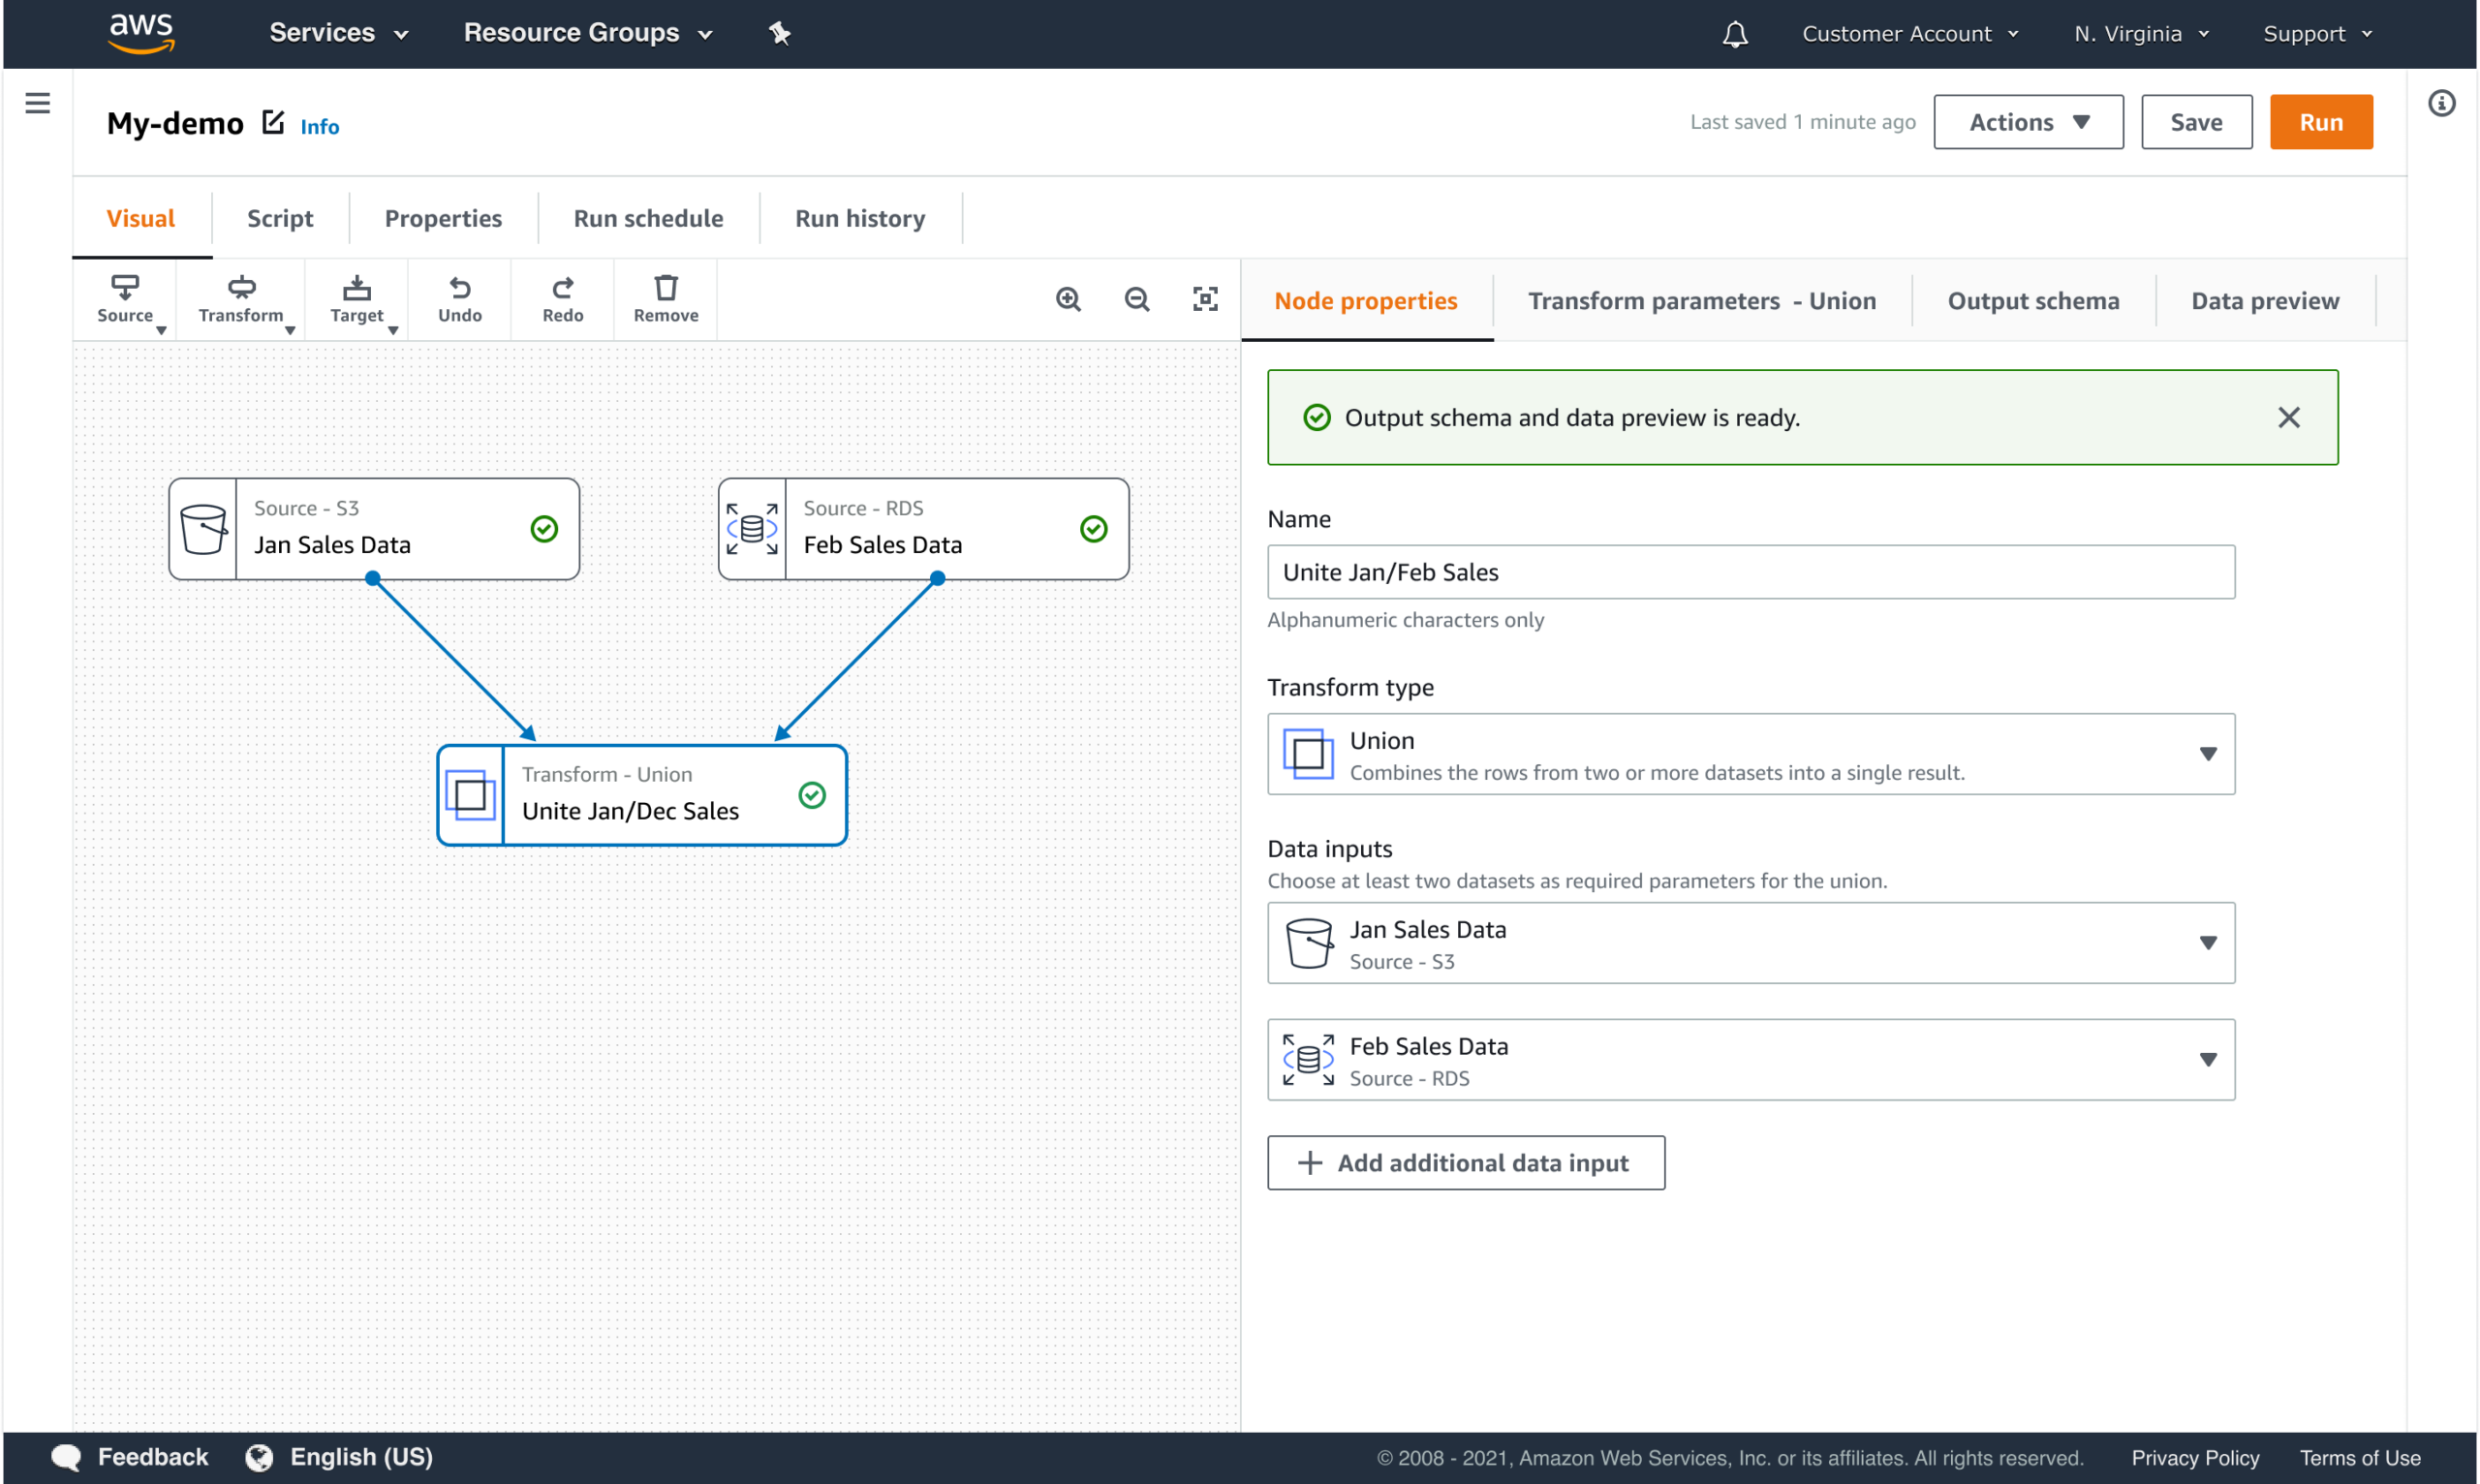This screenshot has width=2480, height=1484.
Task: Switch to the Script tab
Action: (x=280, y=218)
